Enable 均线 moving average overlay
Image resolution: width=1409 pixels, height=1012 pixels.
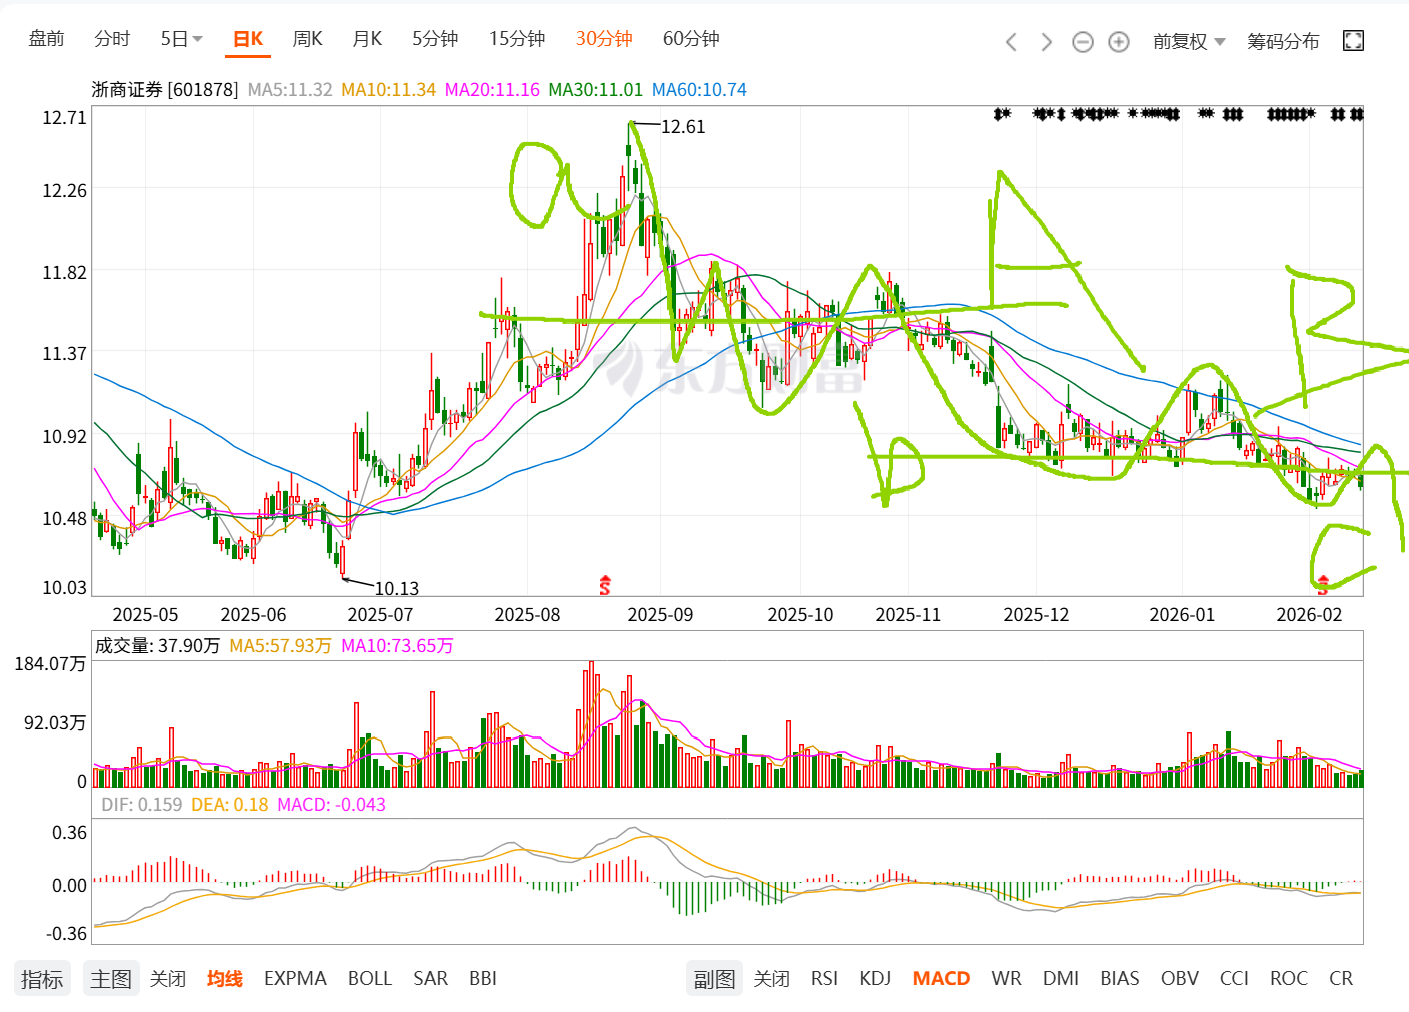225,979
